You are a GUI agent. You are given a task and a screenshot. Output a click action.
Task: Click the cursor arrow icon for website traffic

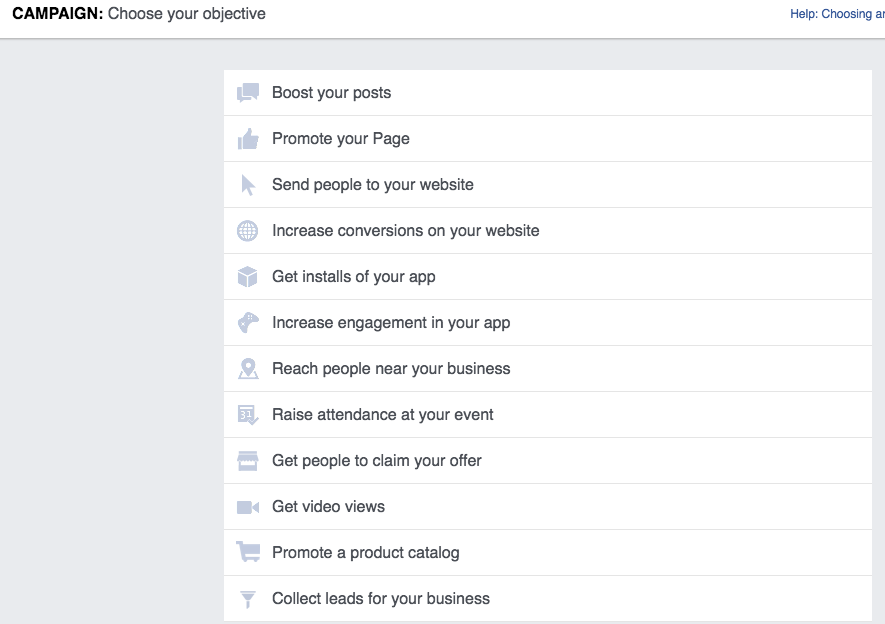tap(247, 184)
